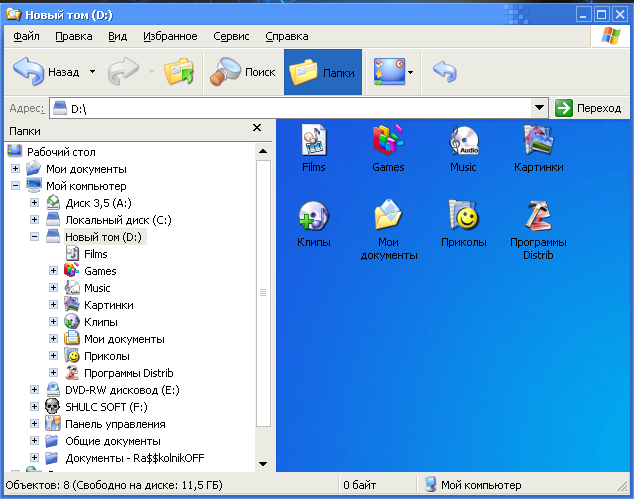
Task: Select the Картинки folder icon
Action: click(x=538, y=141)
